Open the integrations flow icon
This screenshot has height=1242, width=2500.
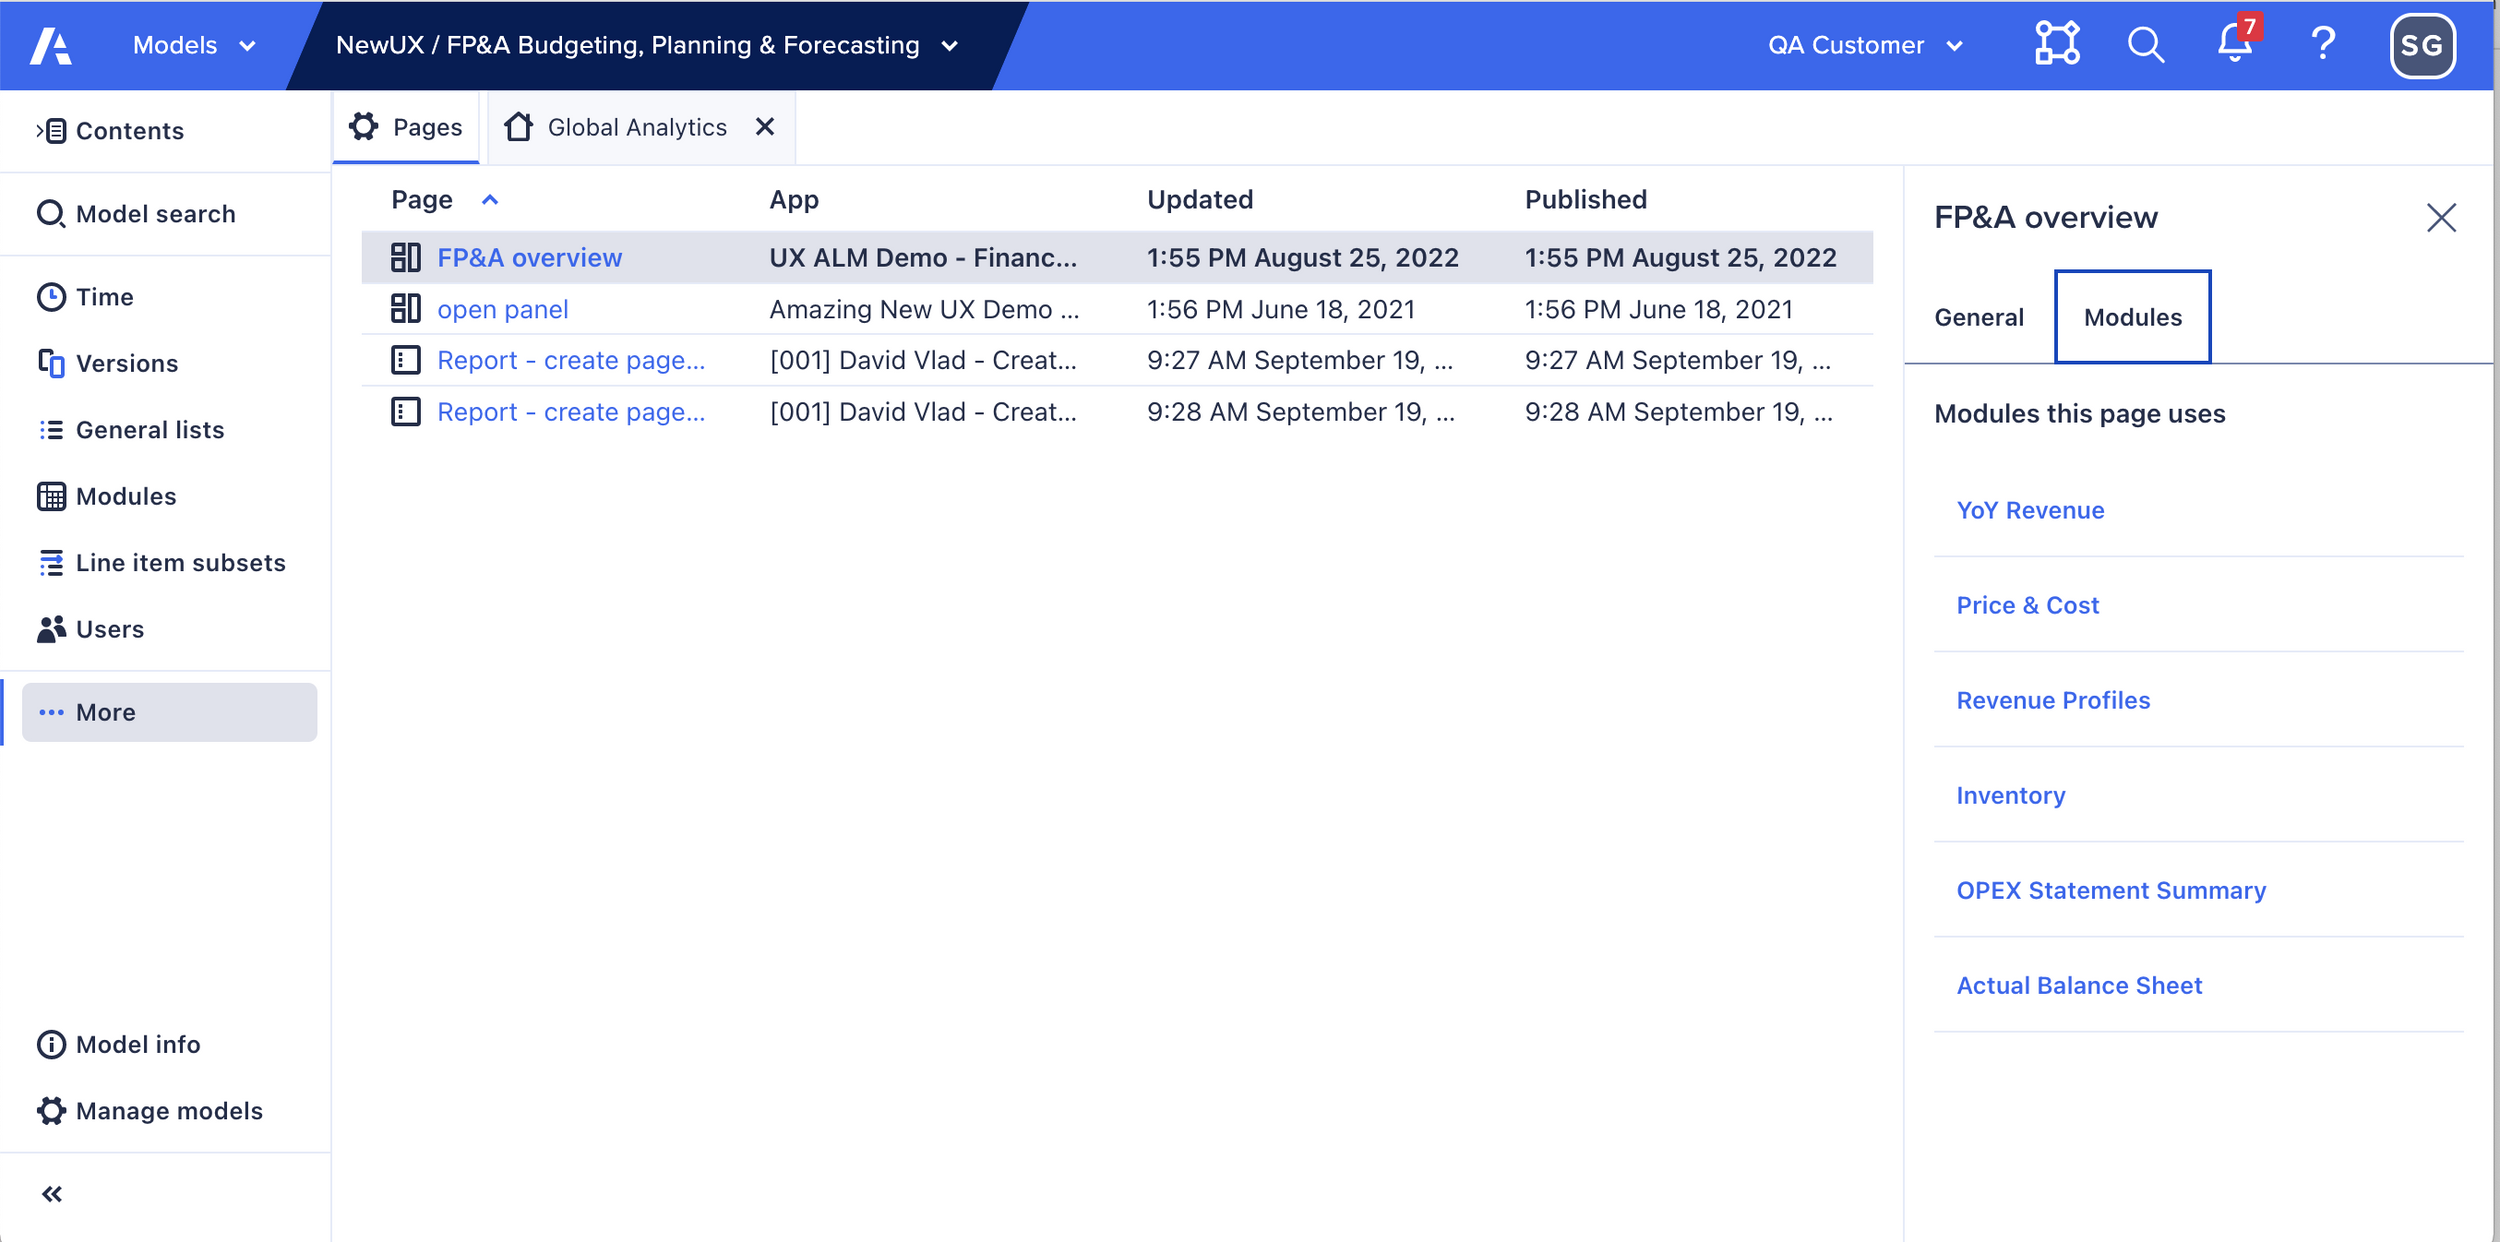pyautogui.click(x=2057, y=44)
